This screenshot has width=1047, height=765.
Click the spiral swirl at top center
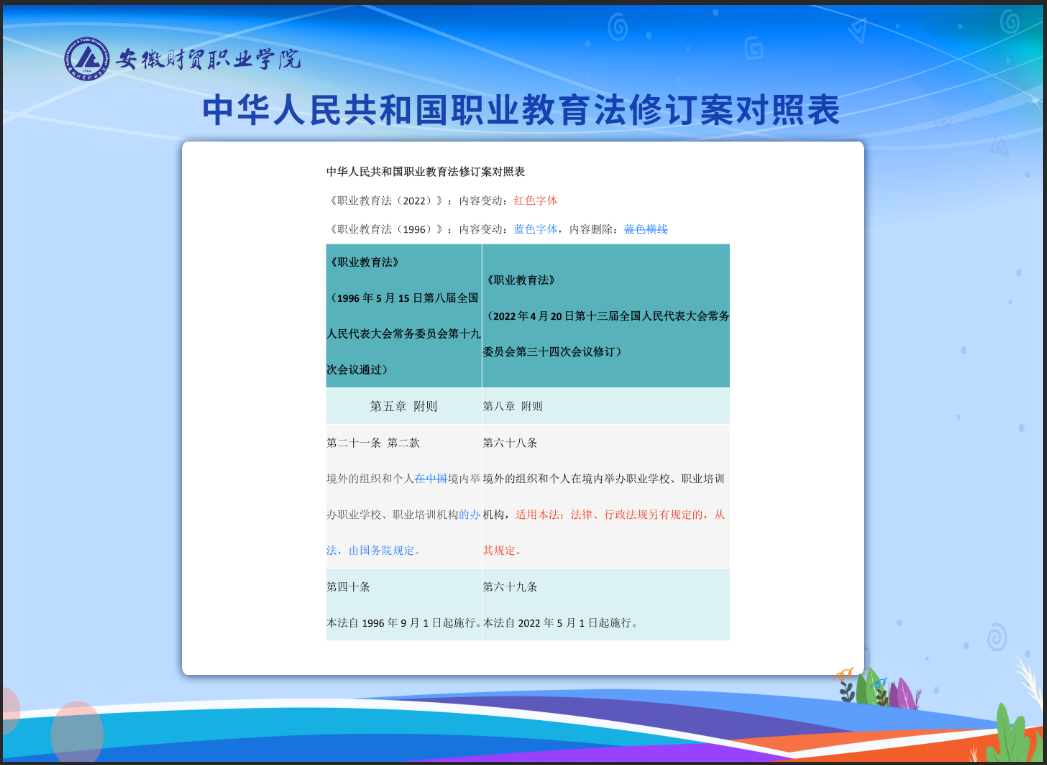tap(617, 24)
